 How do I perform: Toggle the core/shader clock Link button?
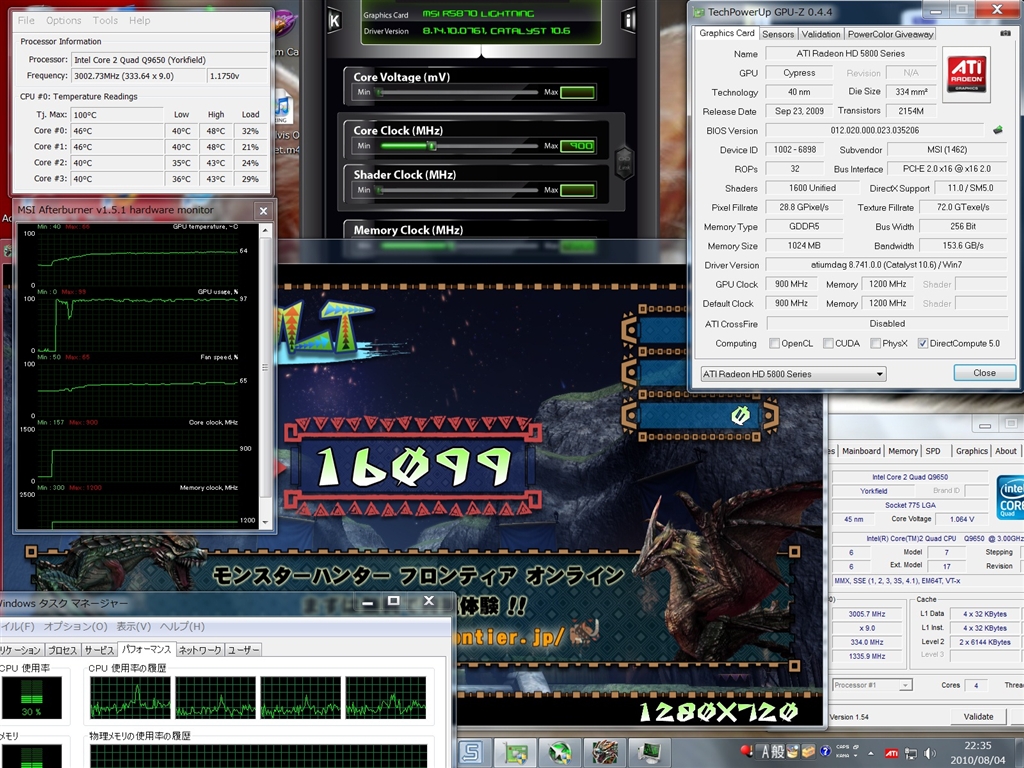click(x=624, y=161)
